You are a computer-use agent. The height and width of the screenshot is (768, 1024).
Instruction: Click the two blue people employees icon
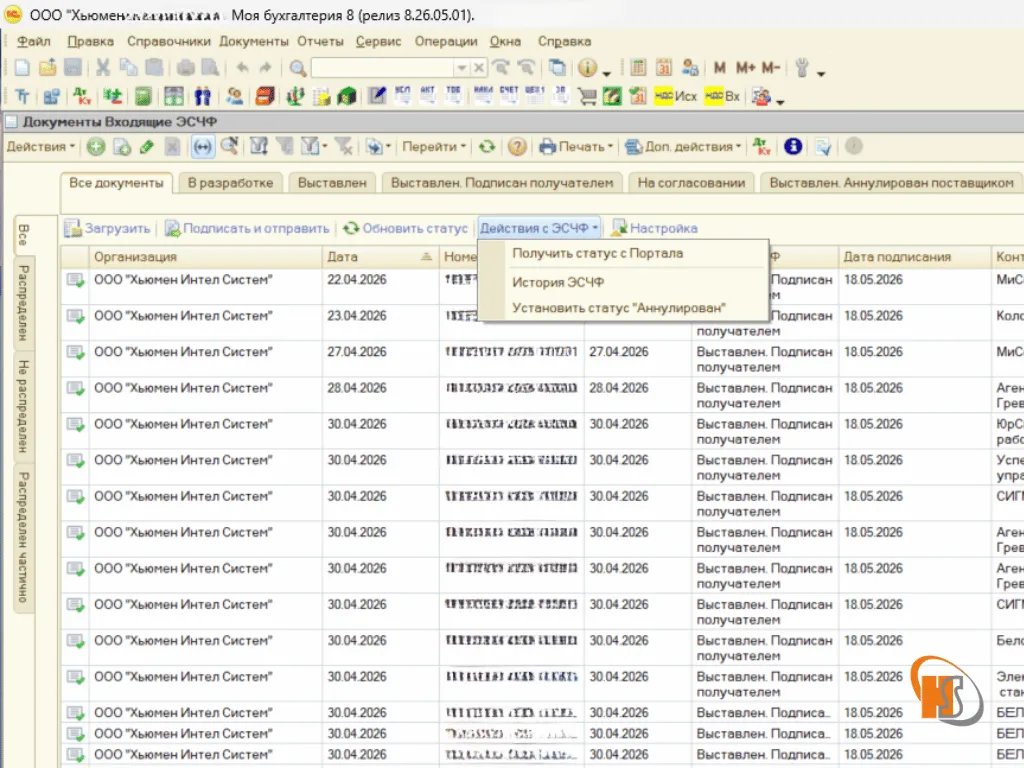[x=203, y=97]
